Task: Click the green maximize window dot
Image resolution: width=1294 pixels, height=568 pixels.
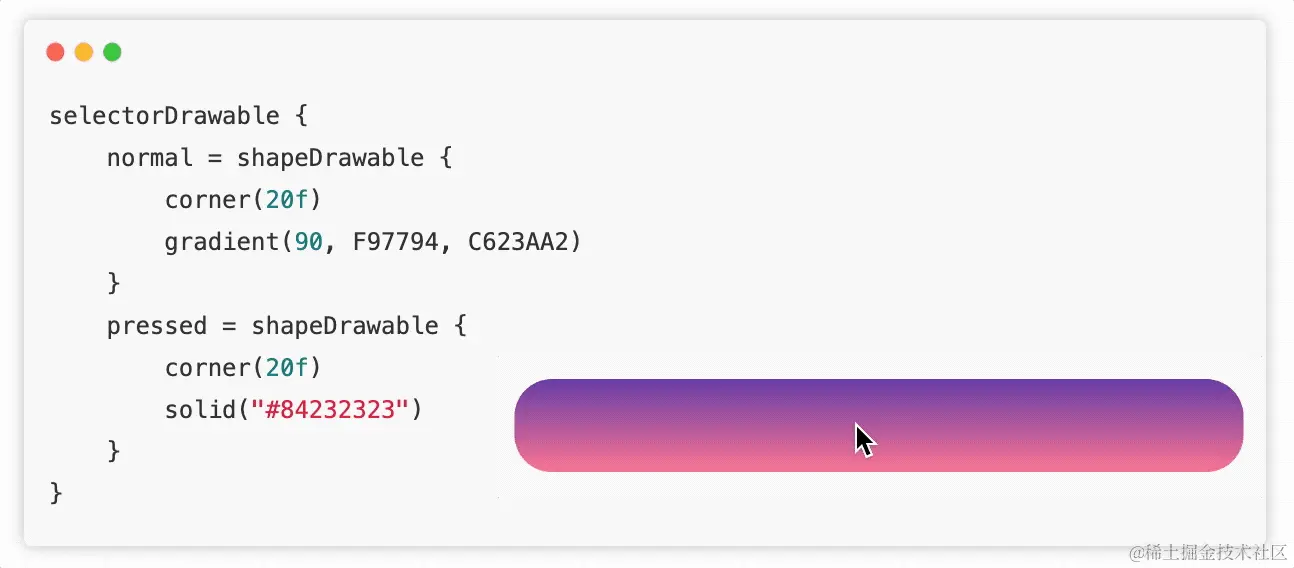Action: point(112,52)
